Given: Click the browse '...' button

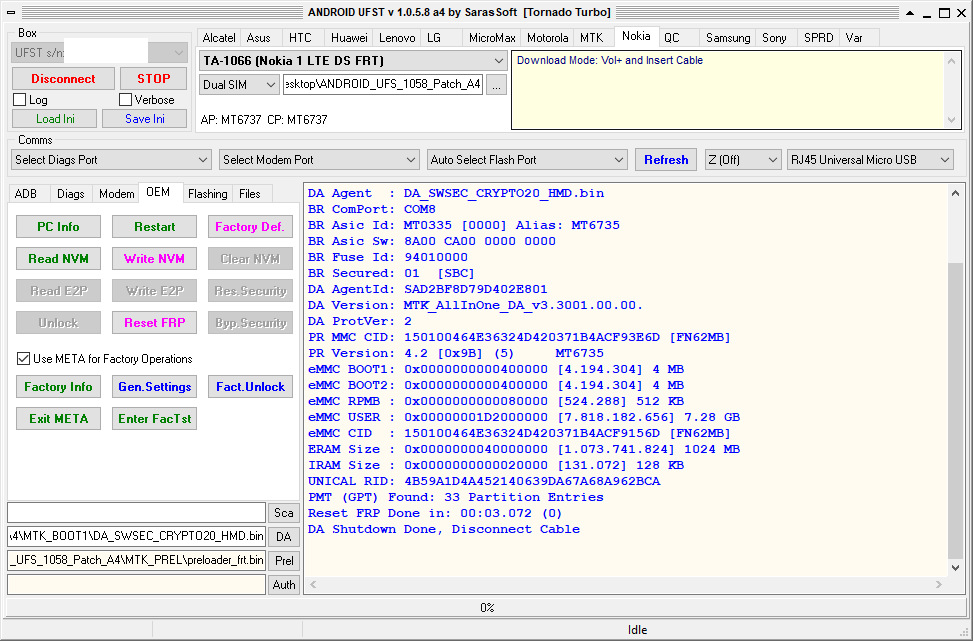Looking at the screenshot, I should click(496, 85).
